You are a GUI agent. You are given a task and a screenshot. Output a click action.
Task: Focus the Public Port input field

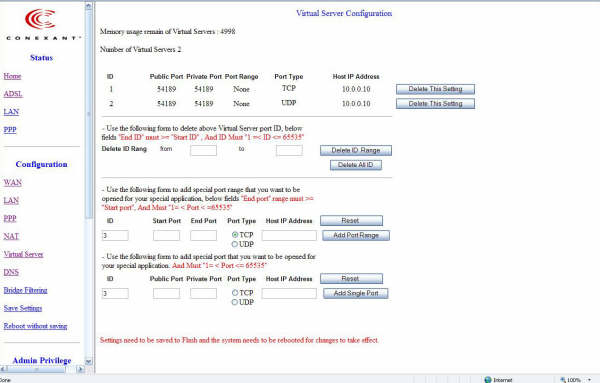point(166,293)
